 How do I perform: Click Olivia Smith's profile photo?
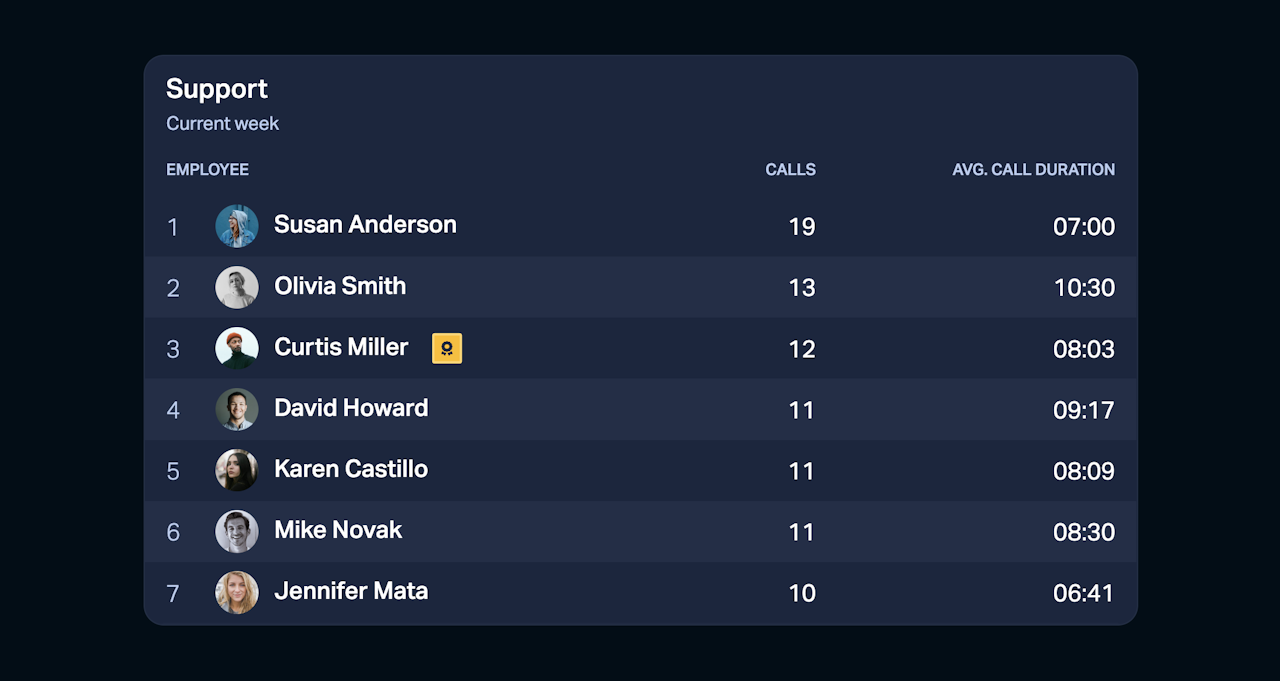(x=237, y=287)
